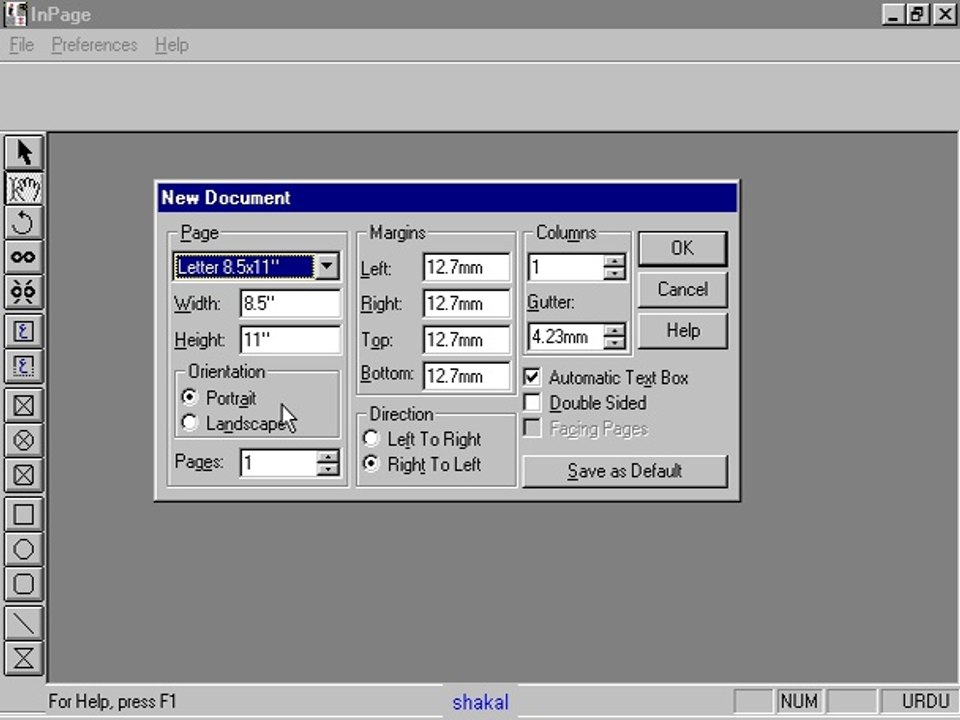The height and width of the screenshot is (720, 960).
Task: Open the page size dropdown arrow
Action: (x=328, y=266)
